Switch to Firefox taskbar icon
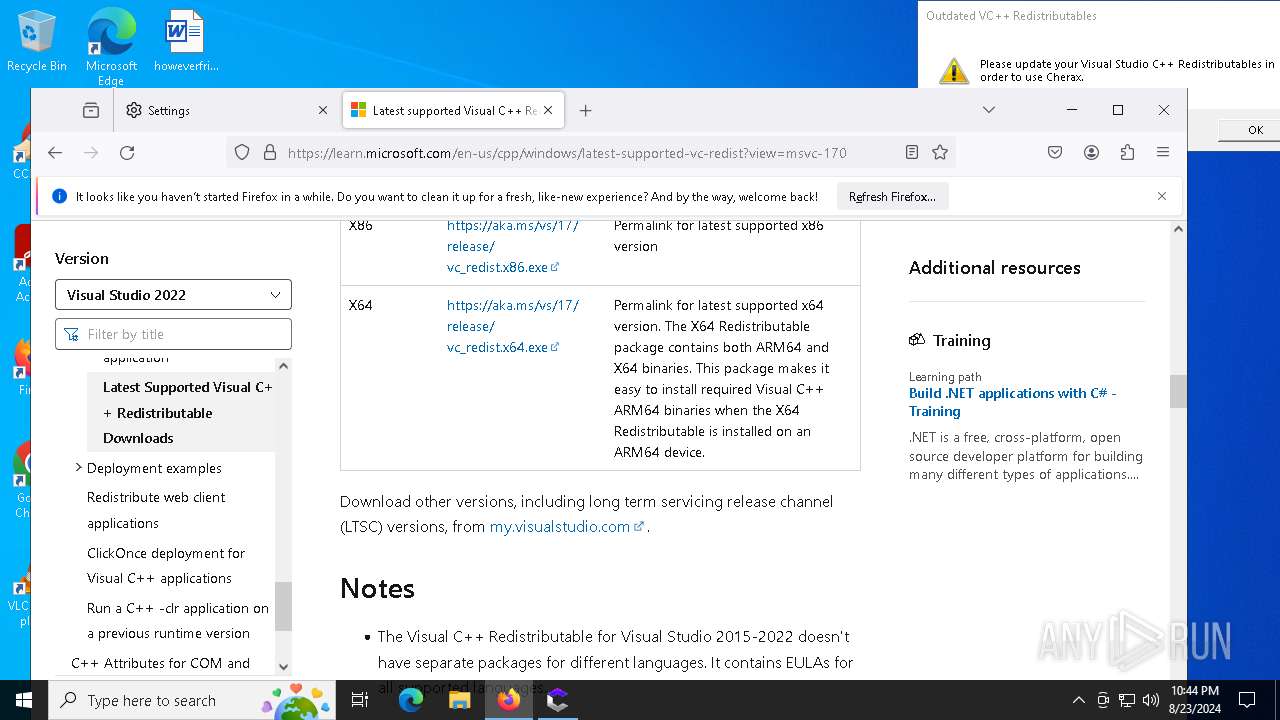 [509, 700]
